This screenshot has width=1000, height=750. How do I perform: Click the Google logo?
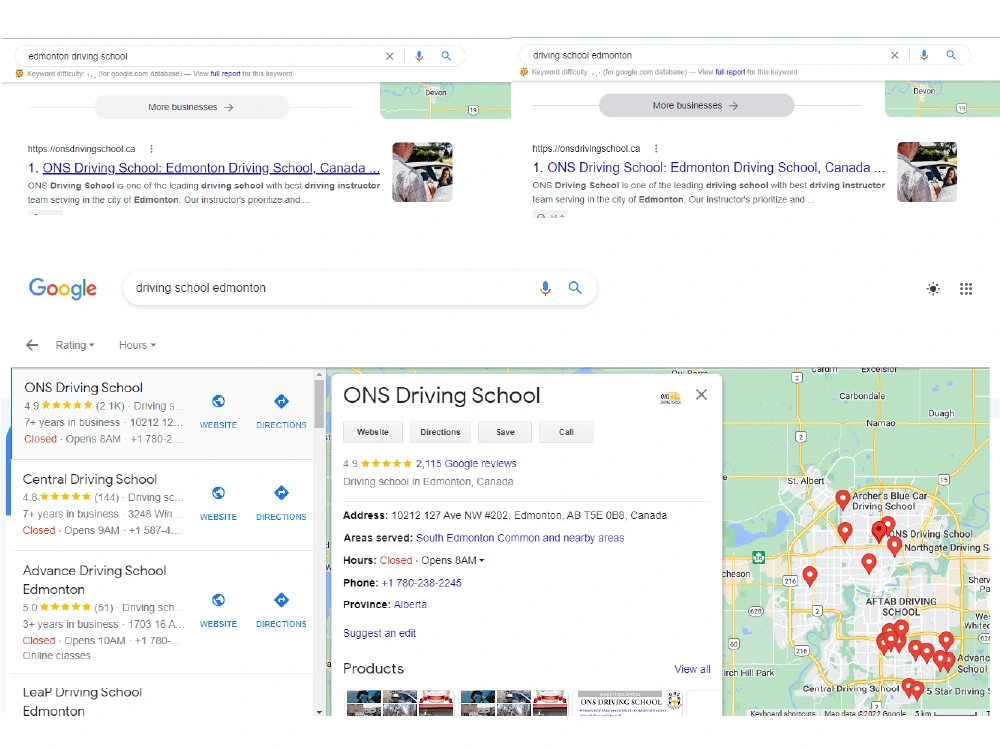pos(62,288)
